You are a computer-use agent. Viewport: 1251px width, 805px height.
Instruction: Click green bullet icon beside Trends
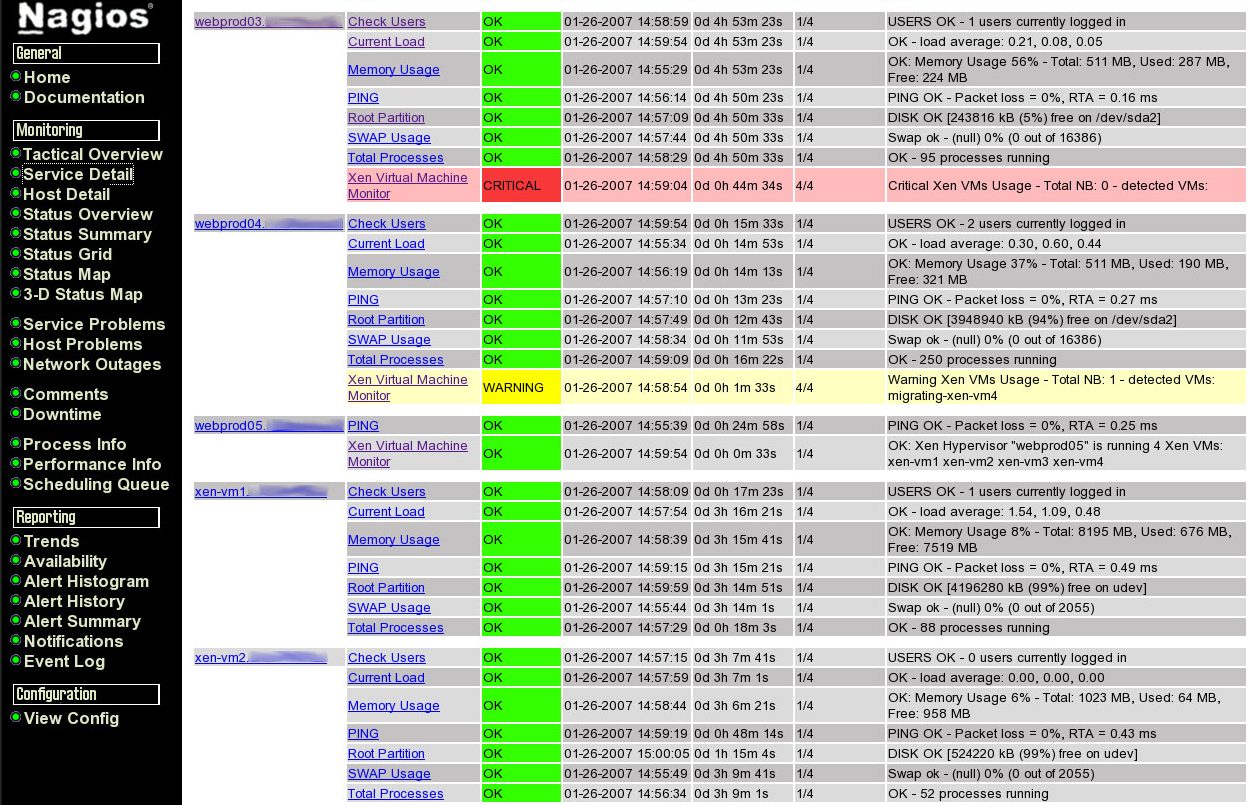(16, 541)
